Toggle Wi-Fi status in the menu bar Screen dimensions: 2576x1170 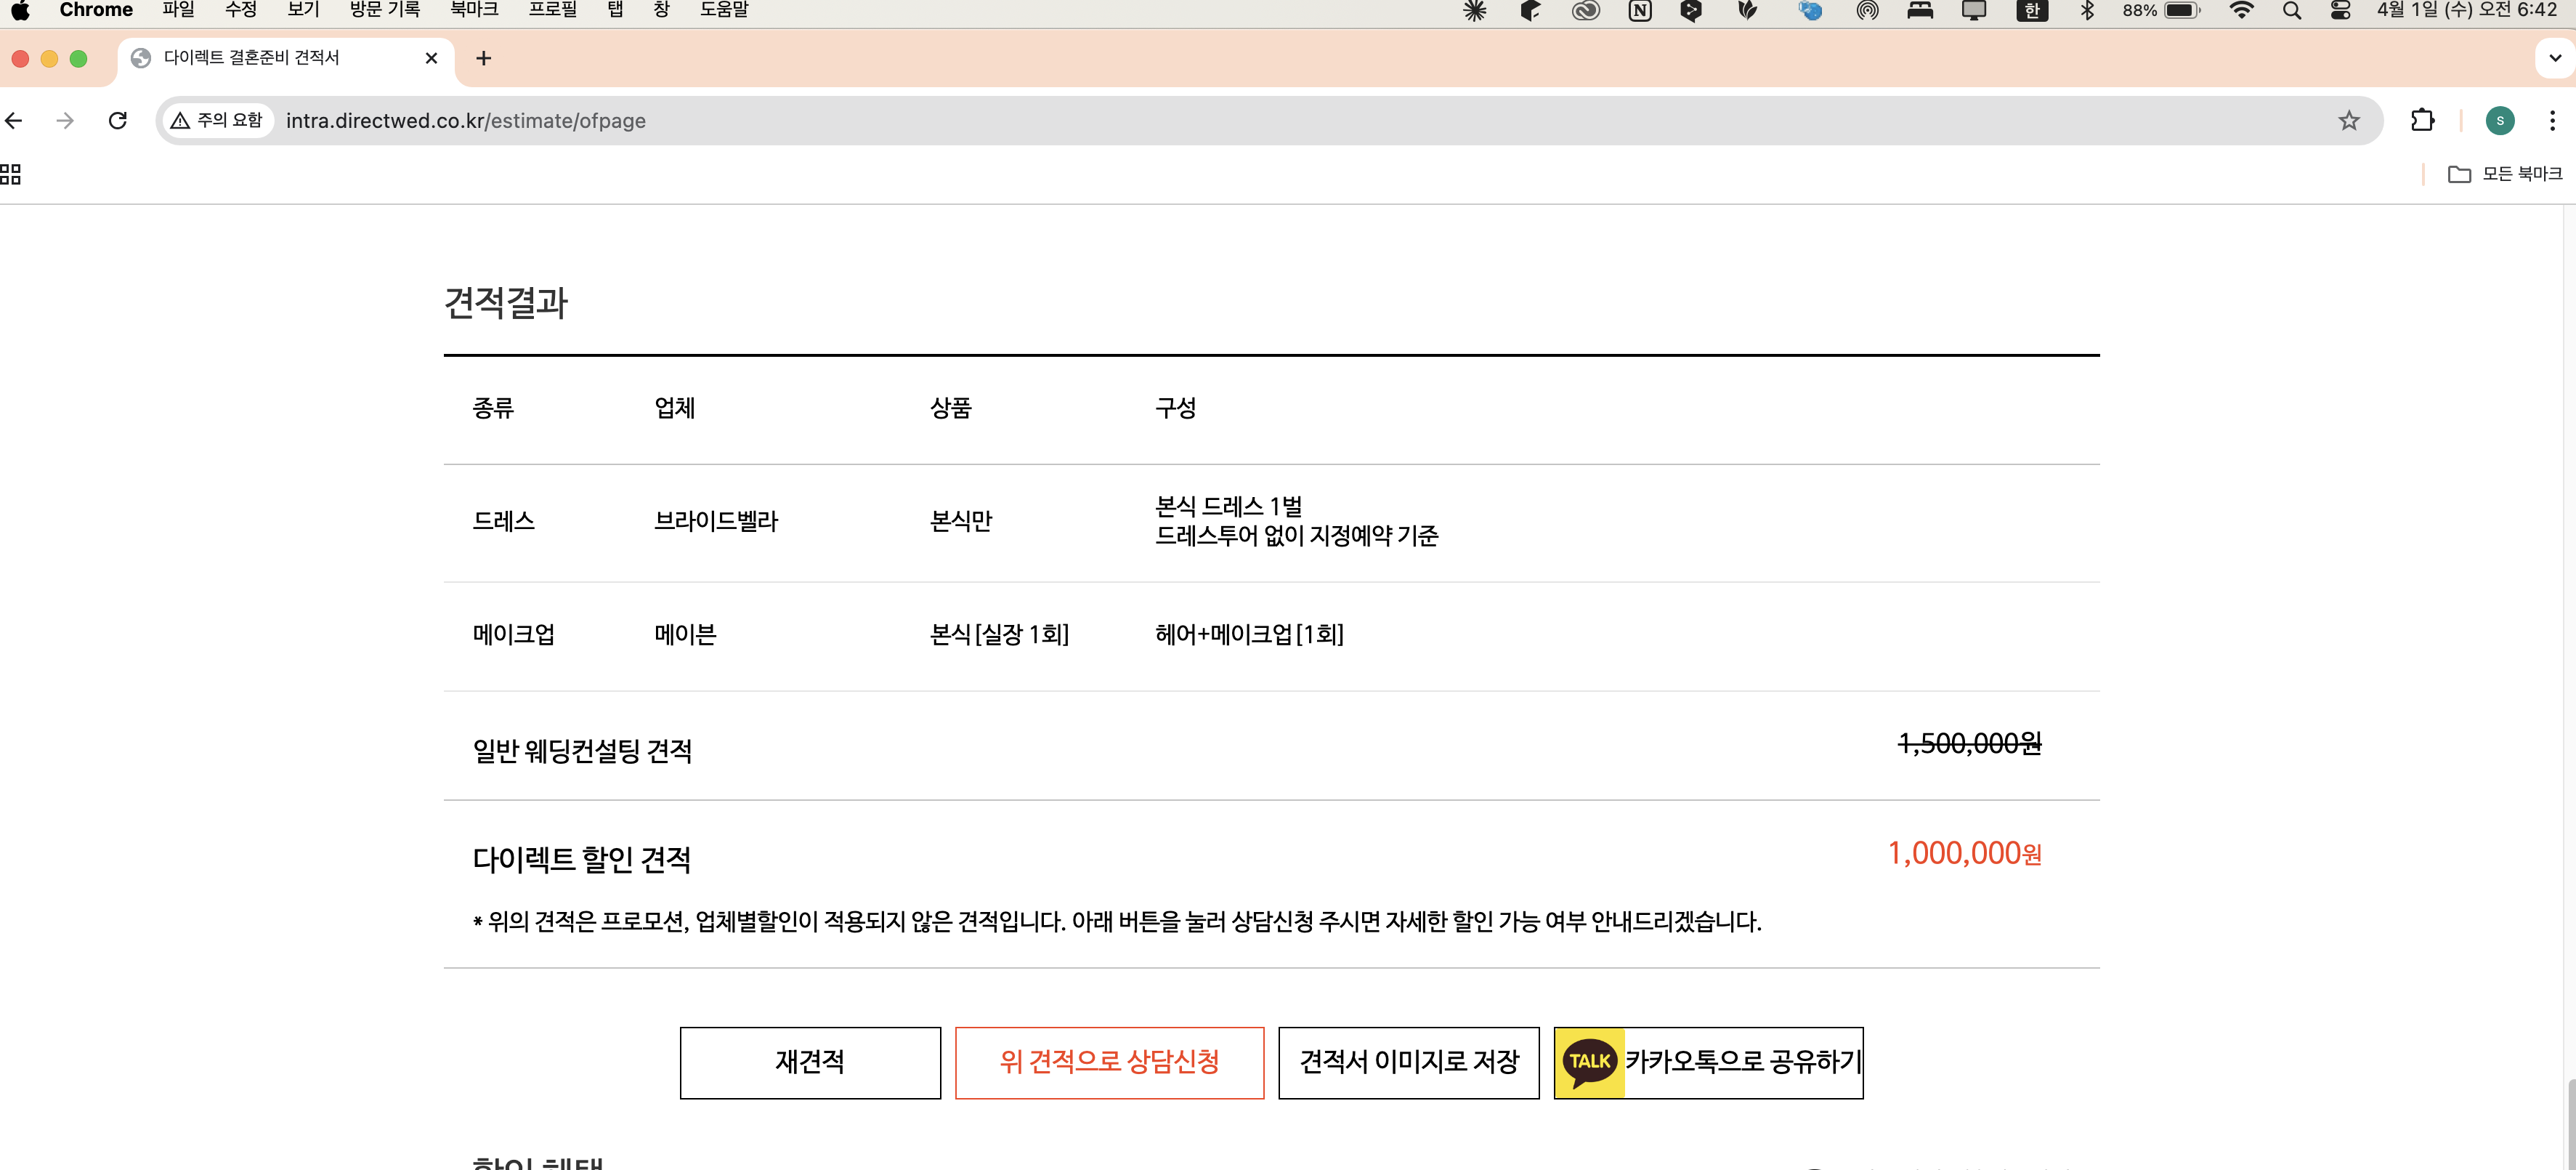click(x=2243, y=11)
